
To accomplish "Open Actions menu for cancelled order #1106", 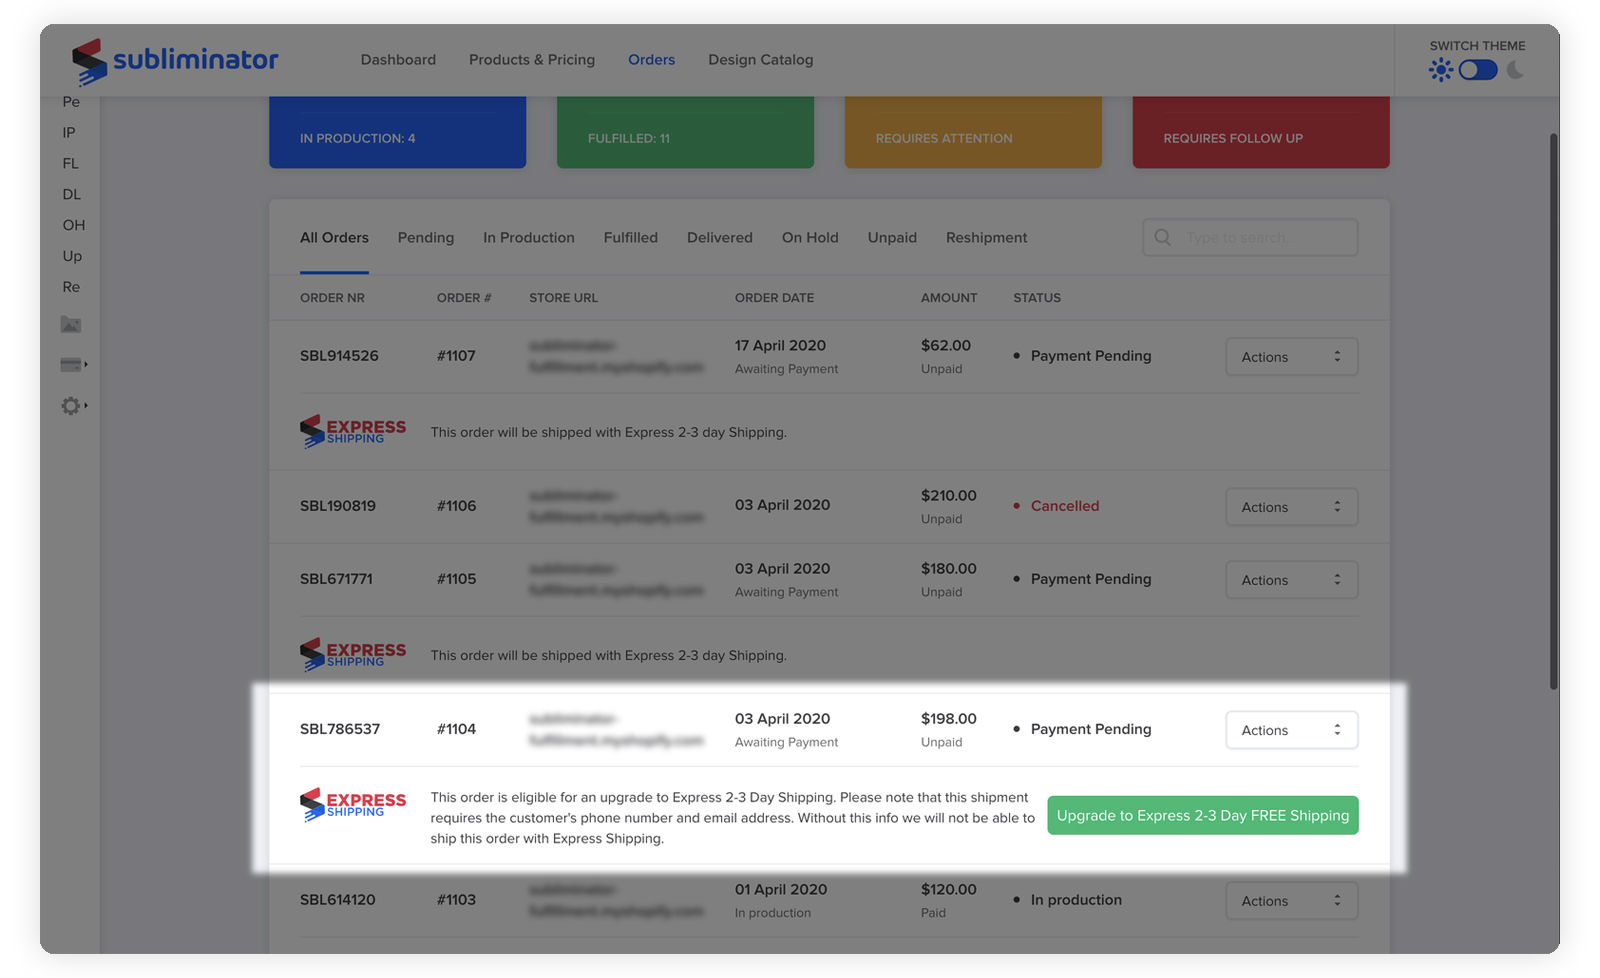I will click(1291, 507).
